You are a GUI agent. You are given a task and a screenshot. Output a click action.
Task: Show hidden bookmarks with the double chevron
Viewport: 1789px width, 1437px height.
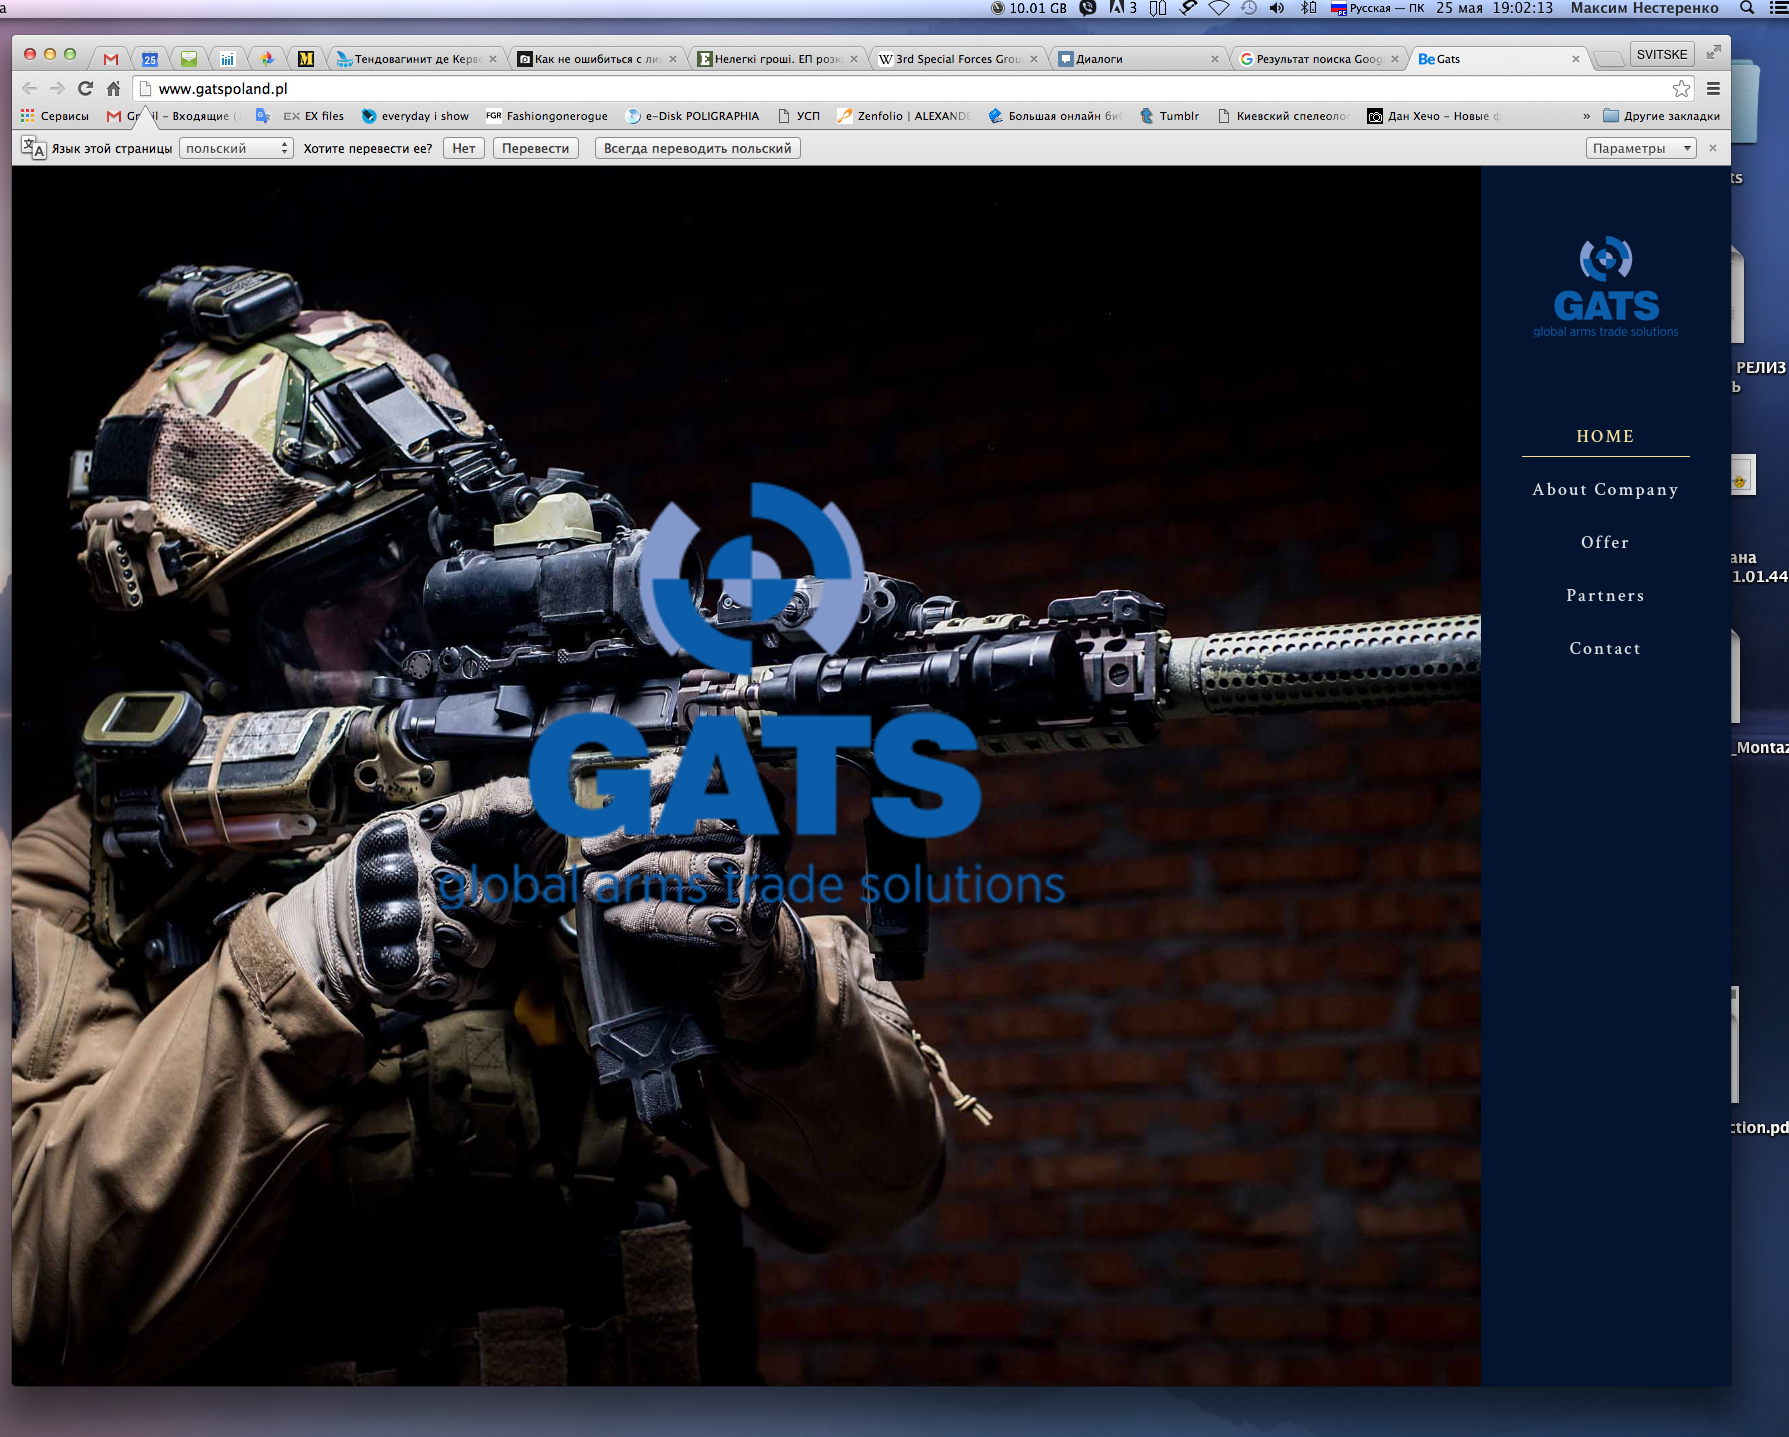[1586, 116]
